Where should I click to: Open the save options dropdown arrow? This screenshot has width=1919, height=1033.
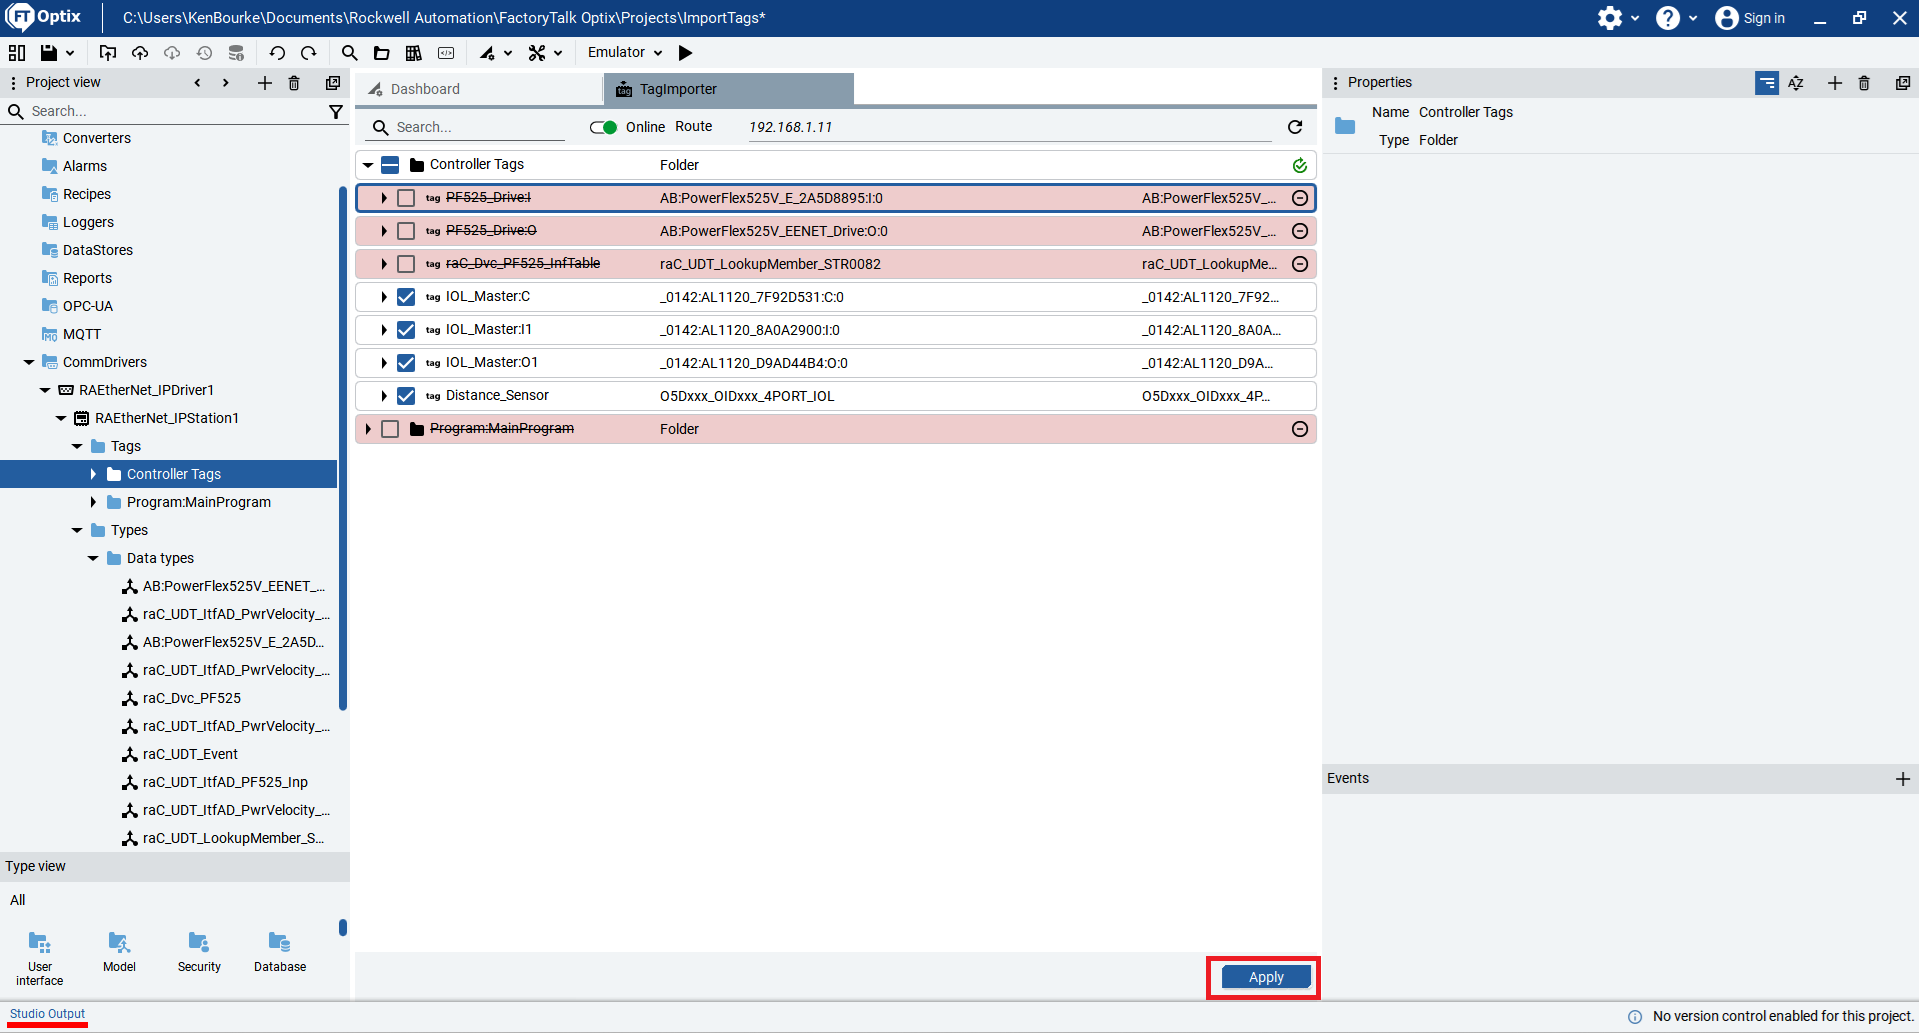point(70,53)
